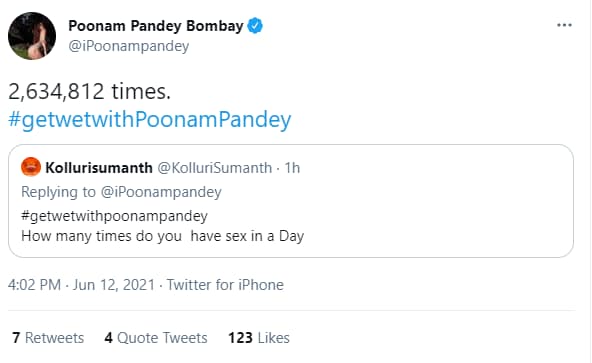
Task: Click Kollurisumanth's orange avatar icon
Action: click(31, 167)
